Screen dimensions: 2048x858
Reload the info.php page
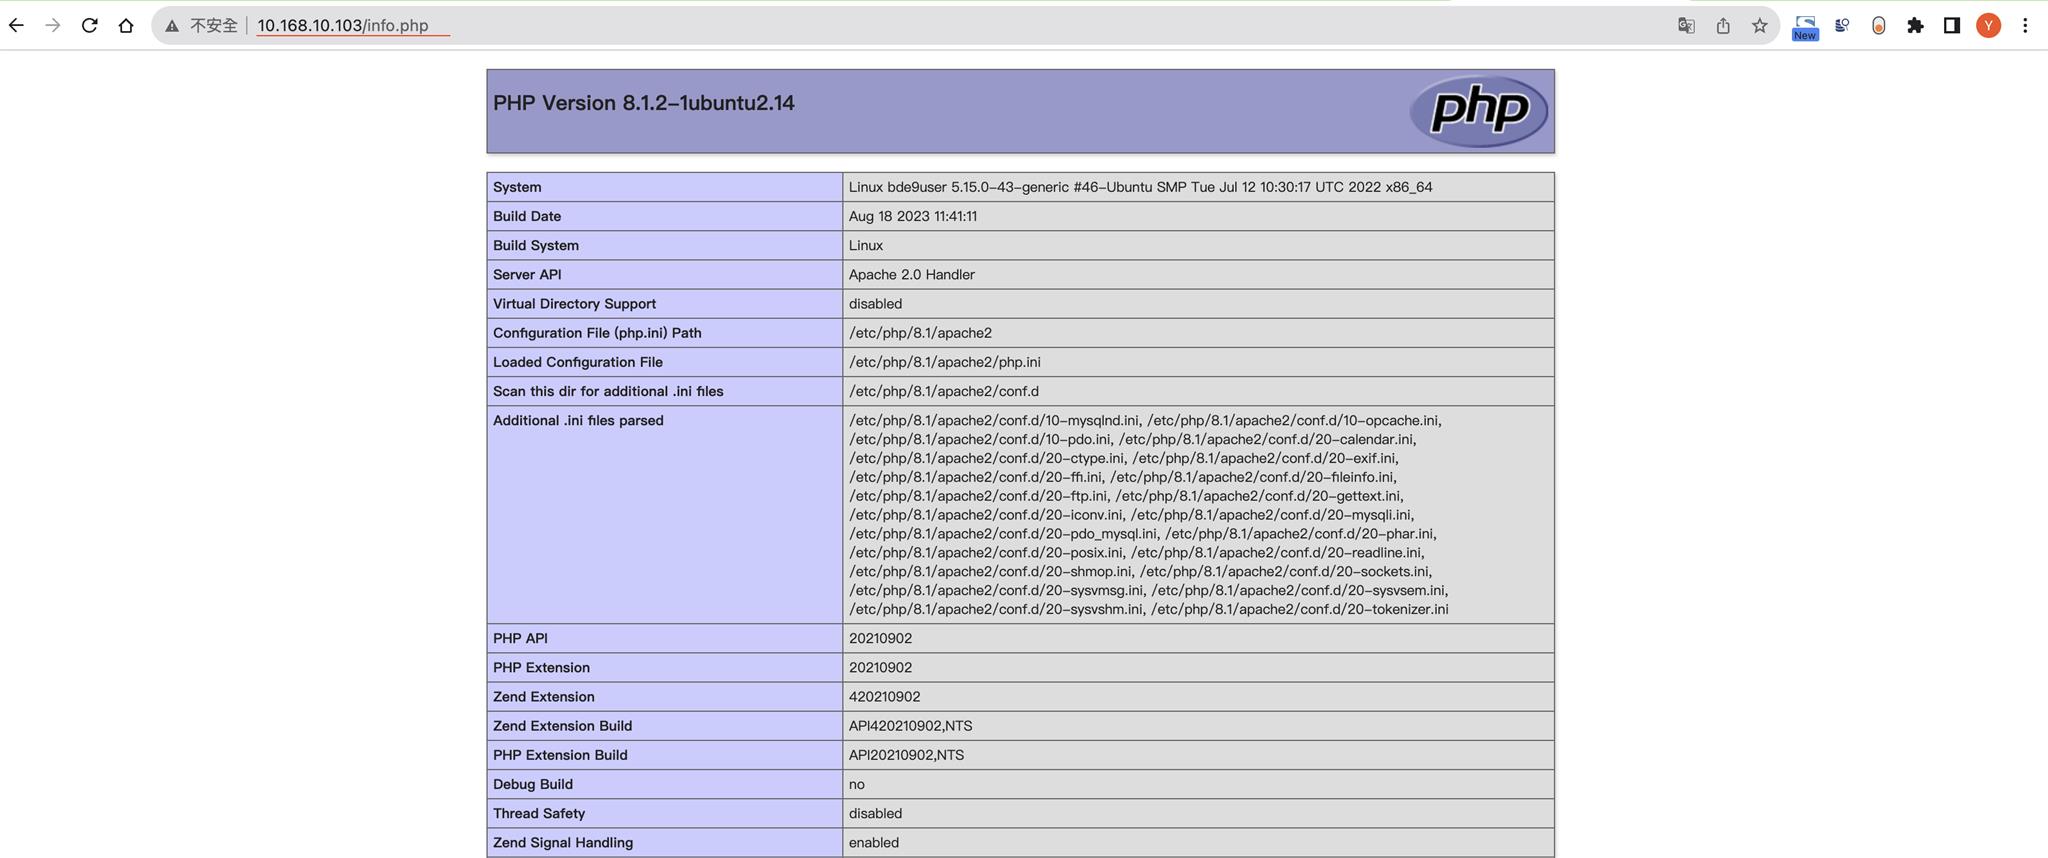point(89,26)
